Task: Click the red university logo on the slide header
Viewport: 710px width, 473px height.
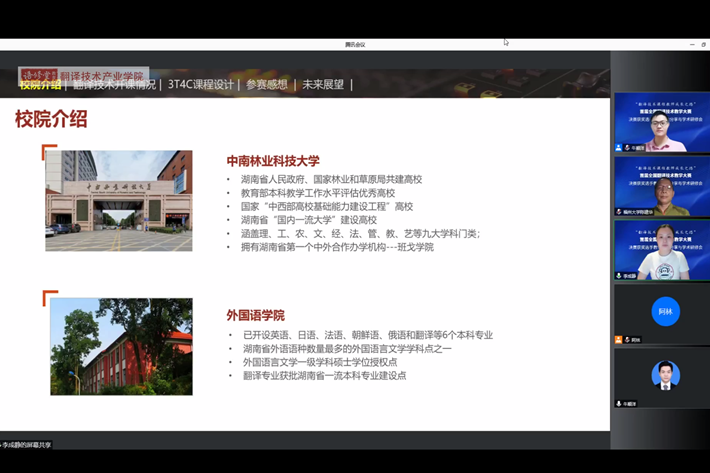Action: [x=39, y=76]
